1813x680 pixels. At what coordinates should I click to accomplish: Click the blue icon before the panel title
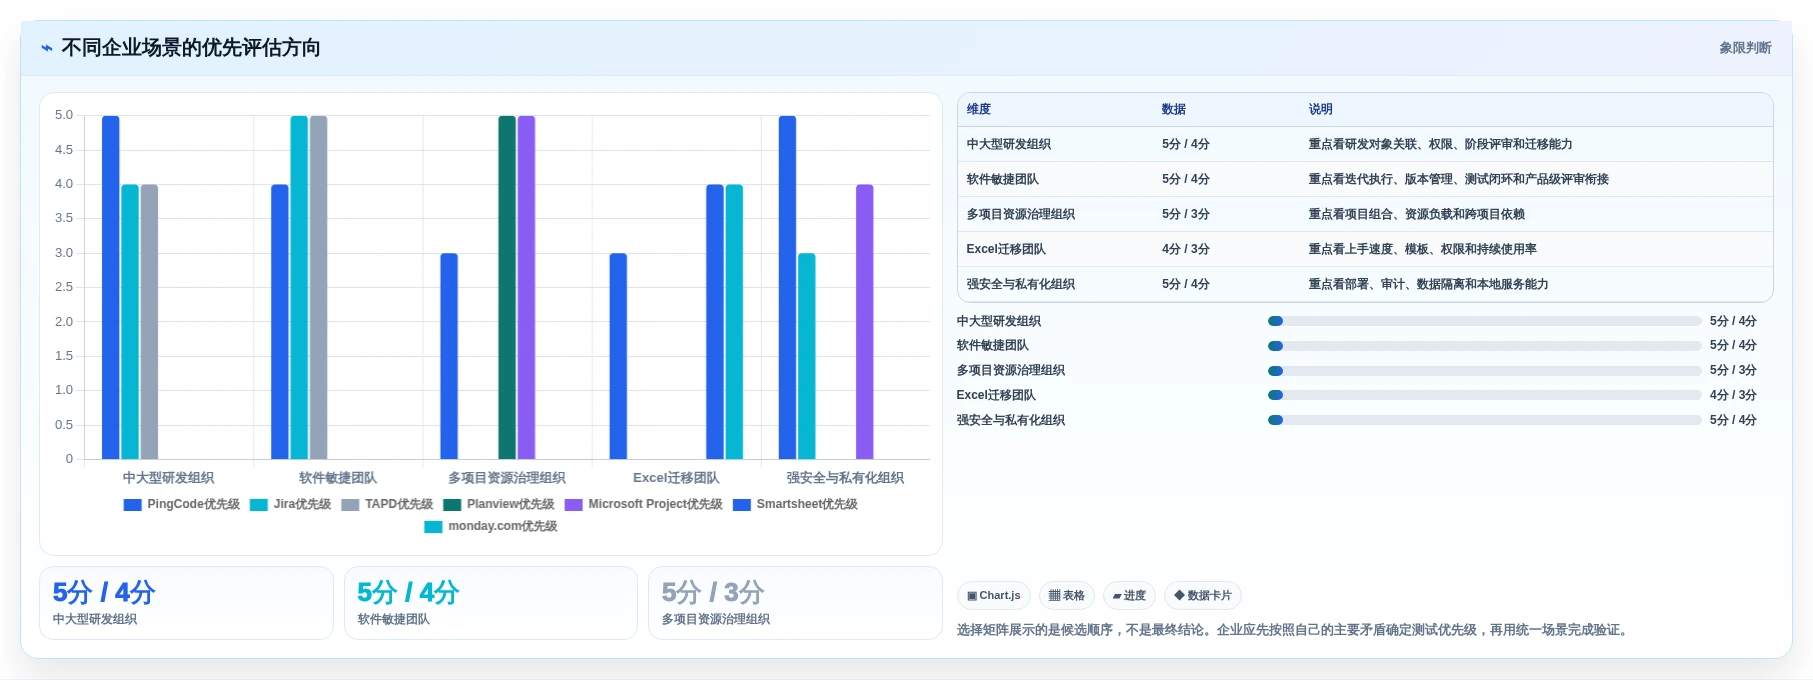point(46,48)
